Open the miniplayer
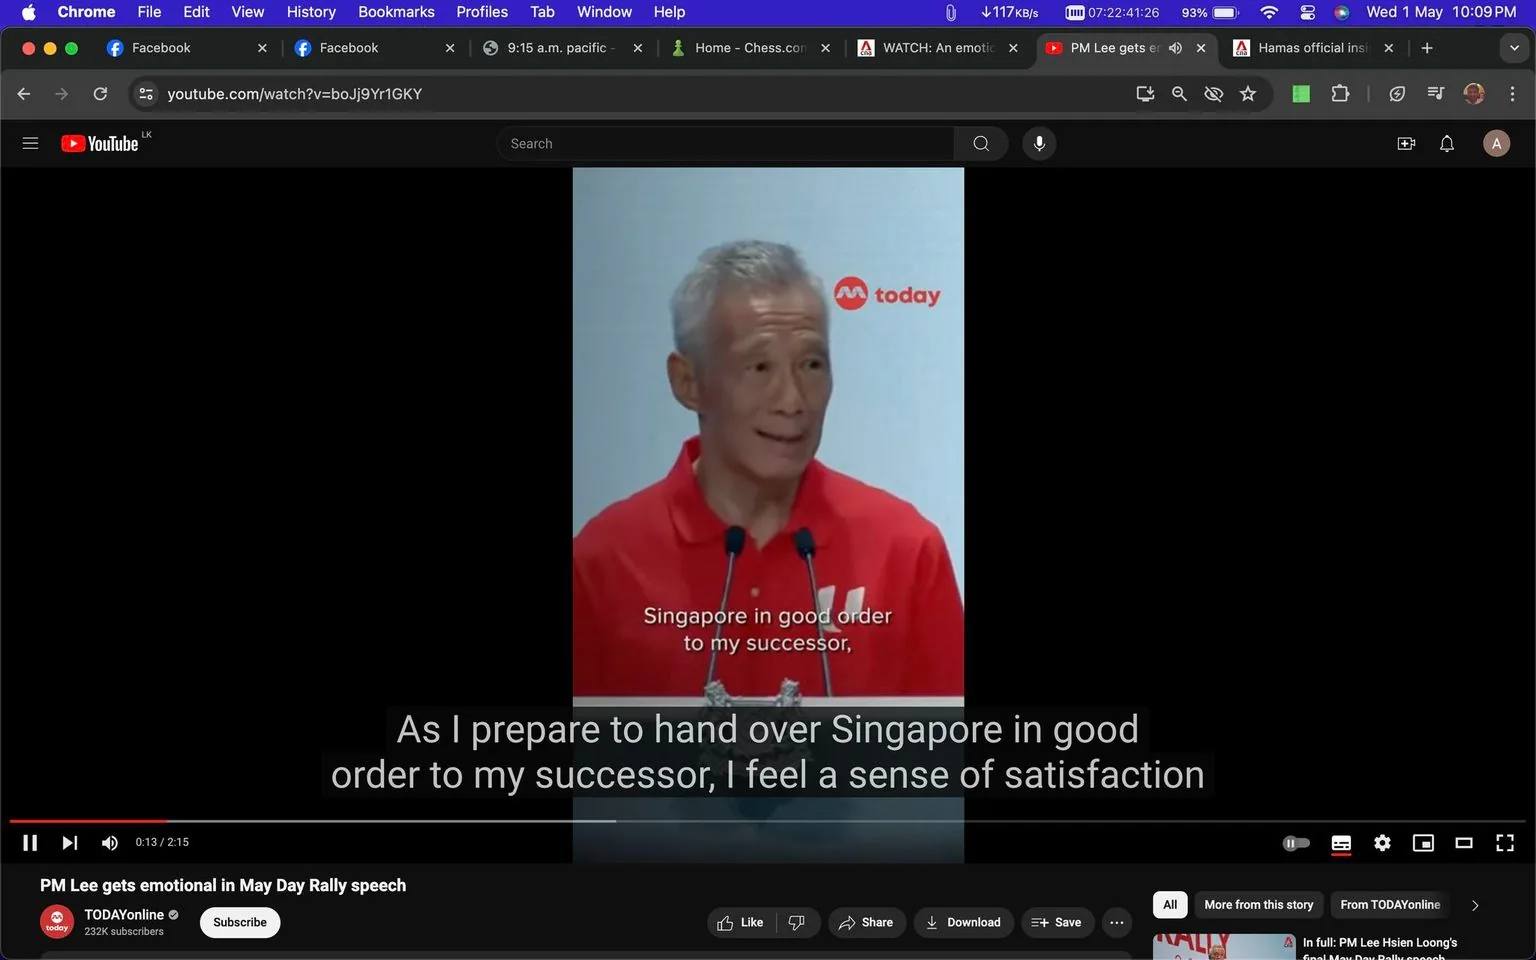Image resolution: width=1536 pixels, height=960 pixels. coord(1423,843)
